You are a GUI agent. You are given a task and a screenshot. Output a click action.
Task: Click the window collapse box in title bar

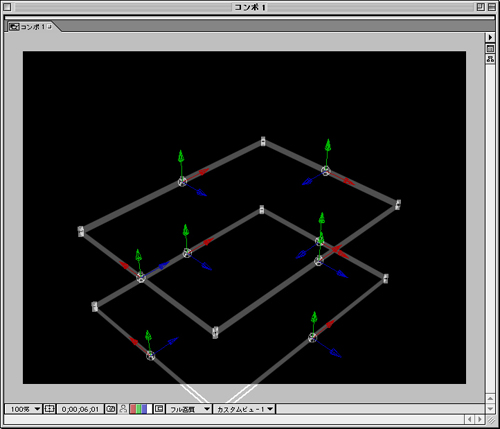coord(492,7)
